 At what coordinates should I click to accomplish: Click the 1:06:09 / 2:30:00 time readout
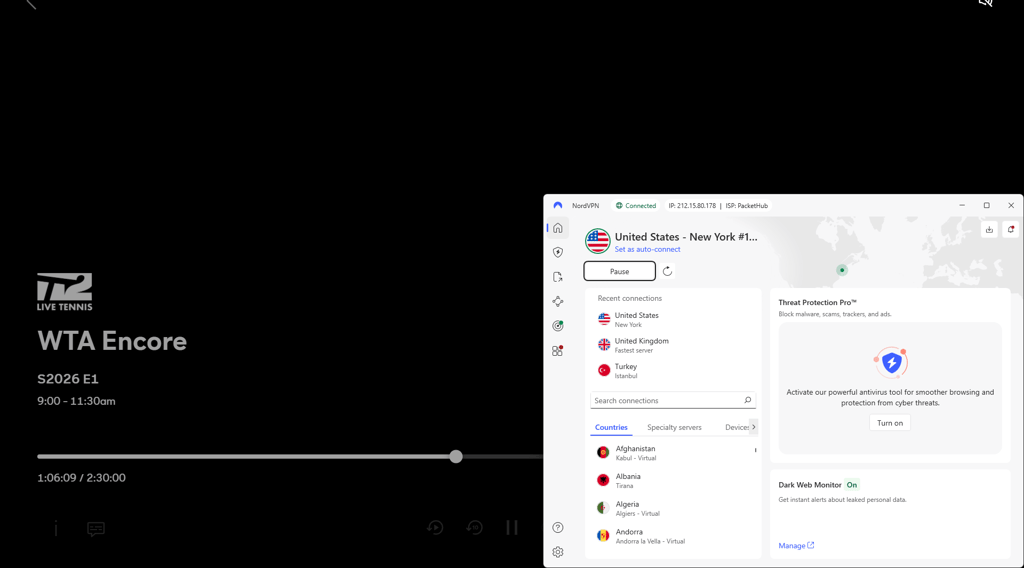82,478
